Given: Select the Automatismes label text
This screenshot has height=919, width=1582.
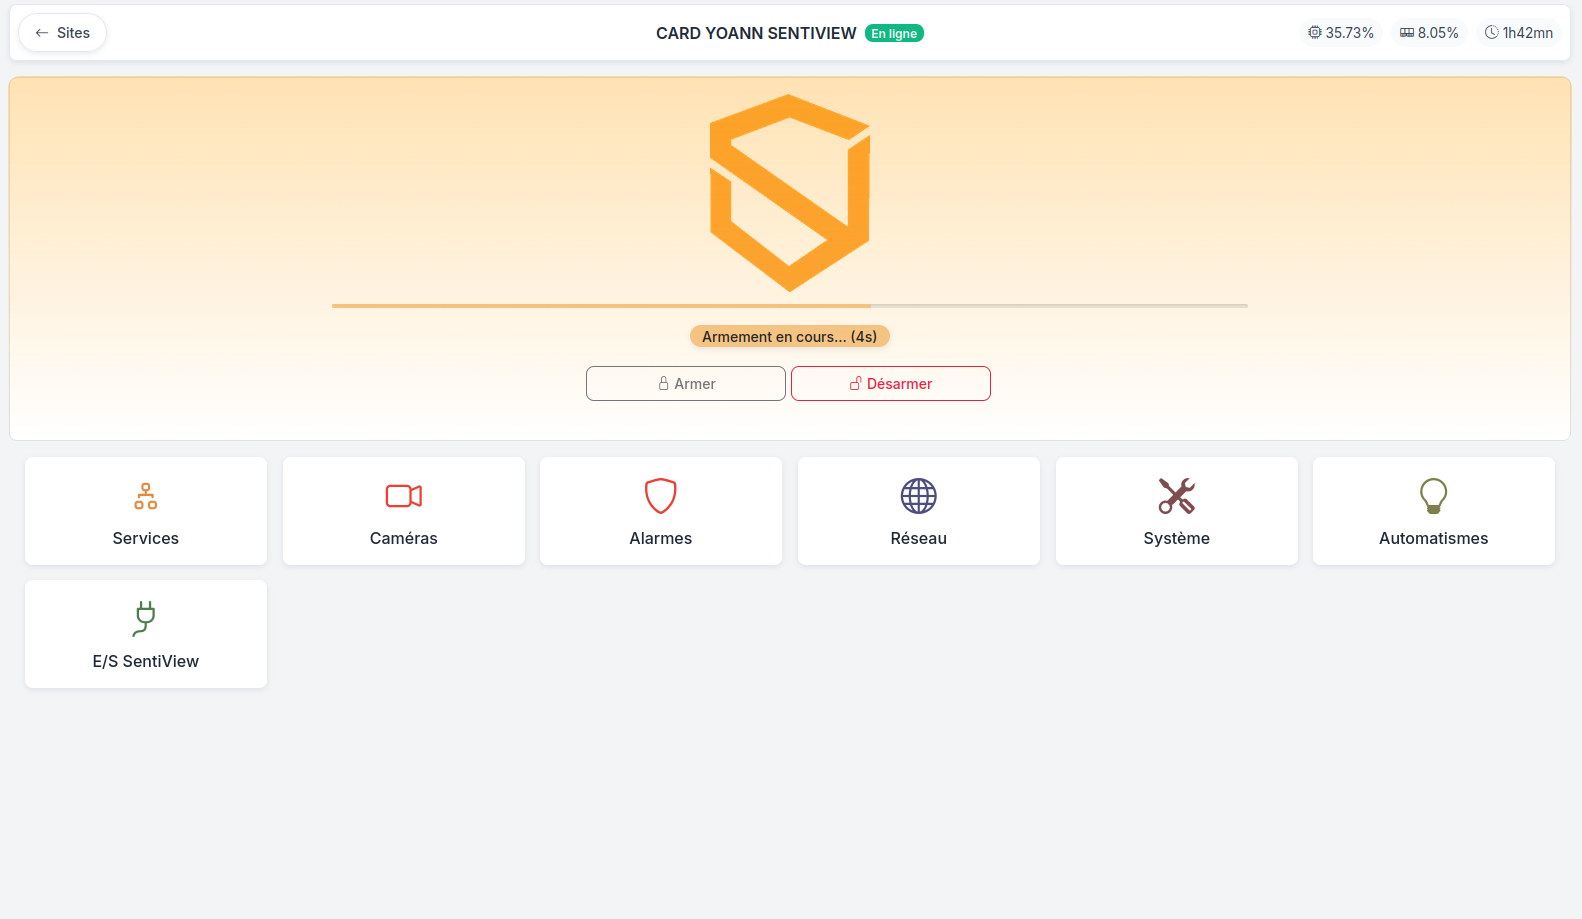Looking at the screenshot, I should point(1434,538).
